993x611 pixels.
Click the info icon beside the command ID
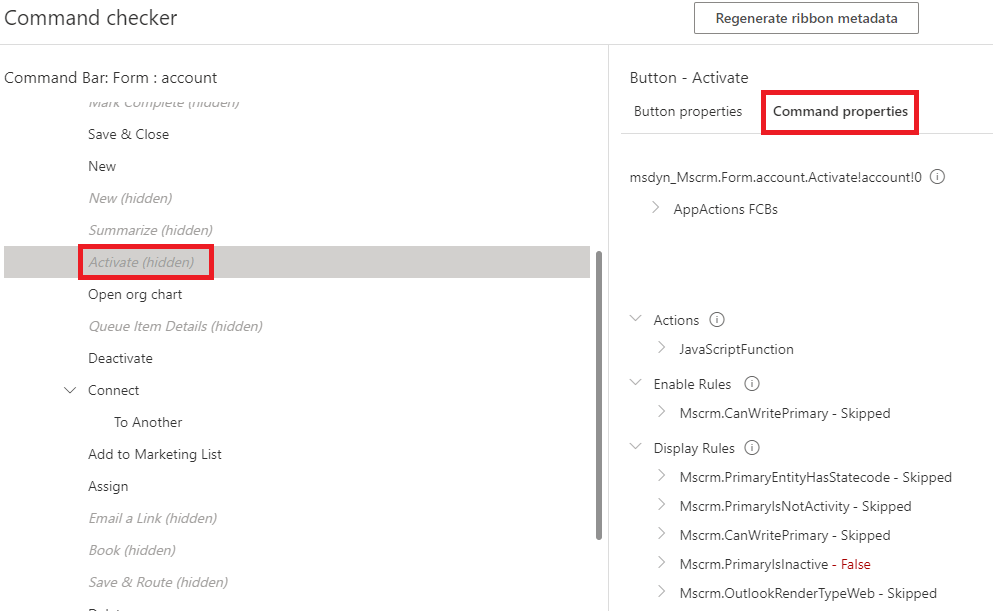pyautogui.click(x=938, y=177)
